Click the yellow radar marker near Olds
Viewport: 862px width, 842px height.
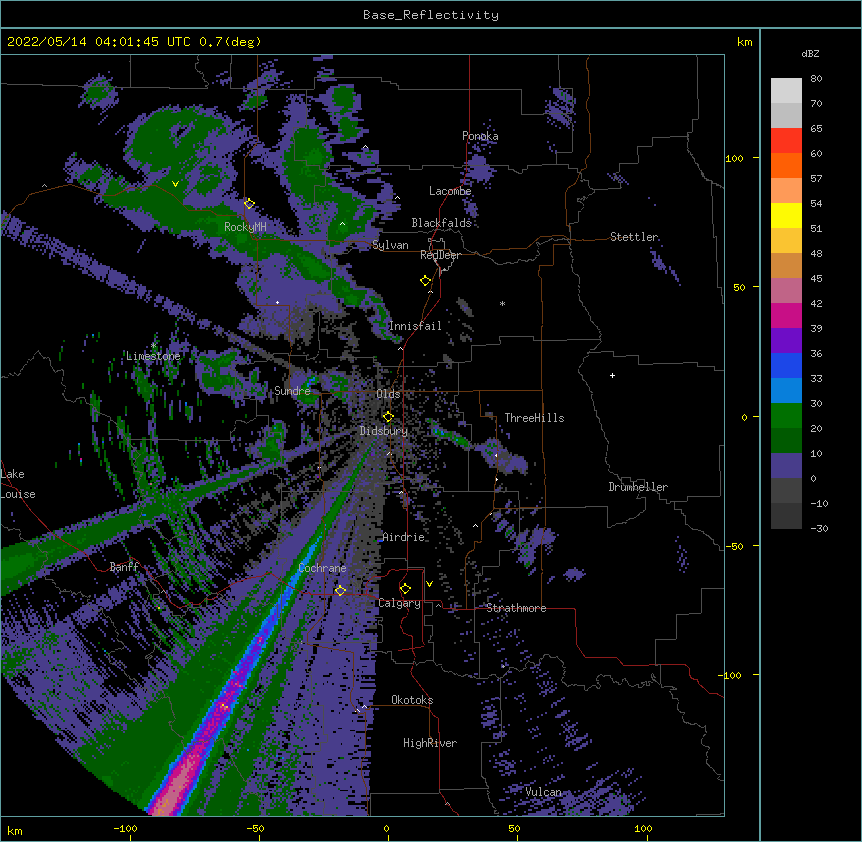388,417
